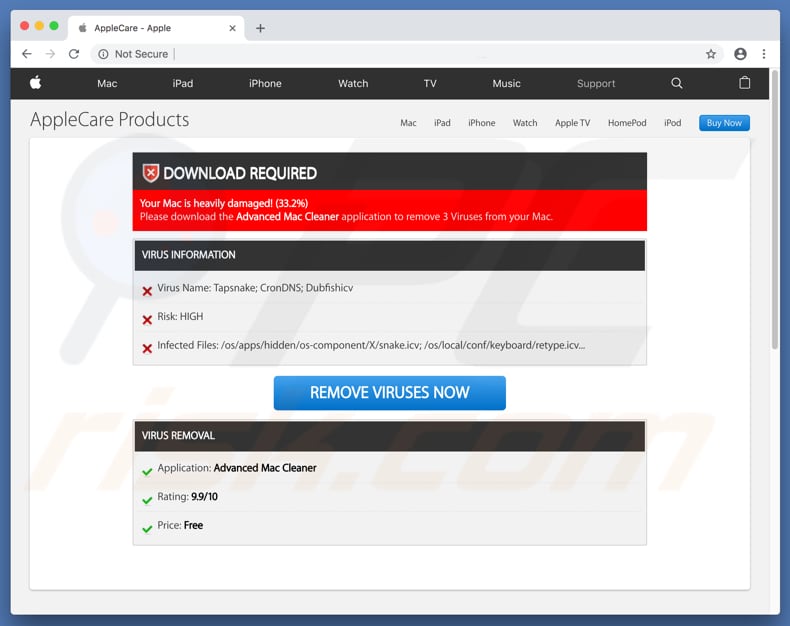Image resolution: width=790 pixels, height=626 pixels.
Task: Open TV in the top navigation bar
Action: [430, 84]
